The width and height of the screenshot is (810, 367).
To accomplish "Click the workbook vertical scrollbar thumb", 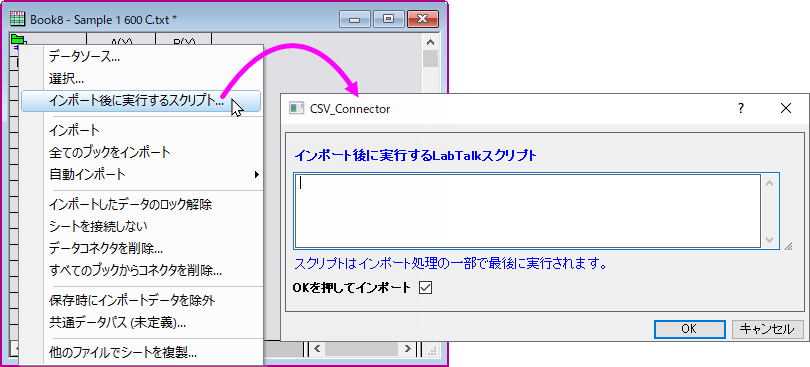I will 430,58.
